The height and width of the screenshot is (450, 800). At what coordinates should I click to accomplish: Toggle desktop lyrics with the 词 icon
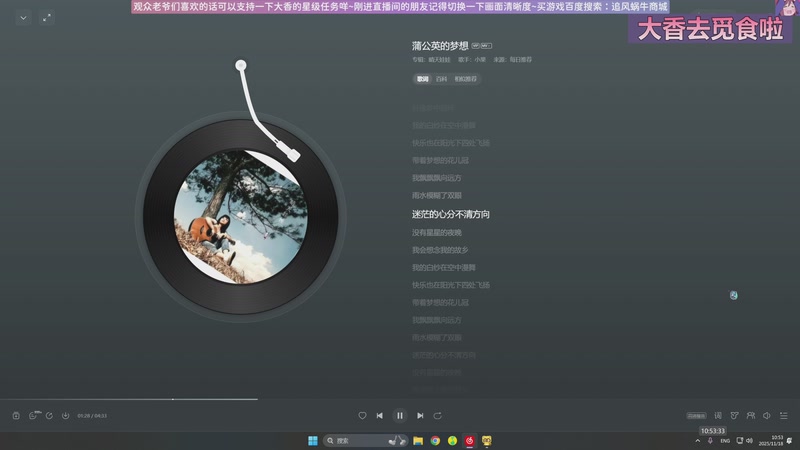tap(718, 415)
